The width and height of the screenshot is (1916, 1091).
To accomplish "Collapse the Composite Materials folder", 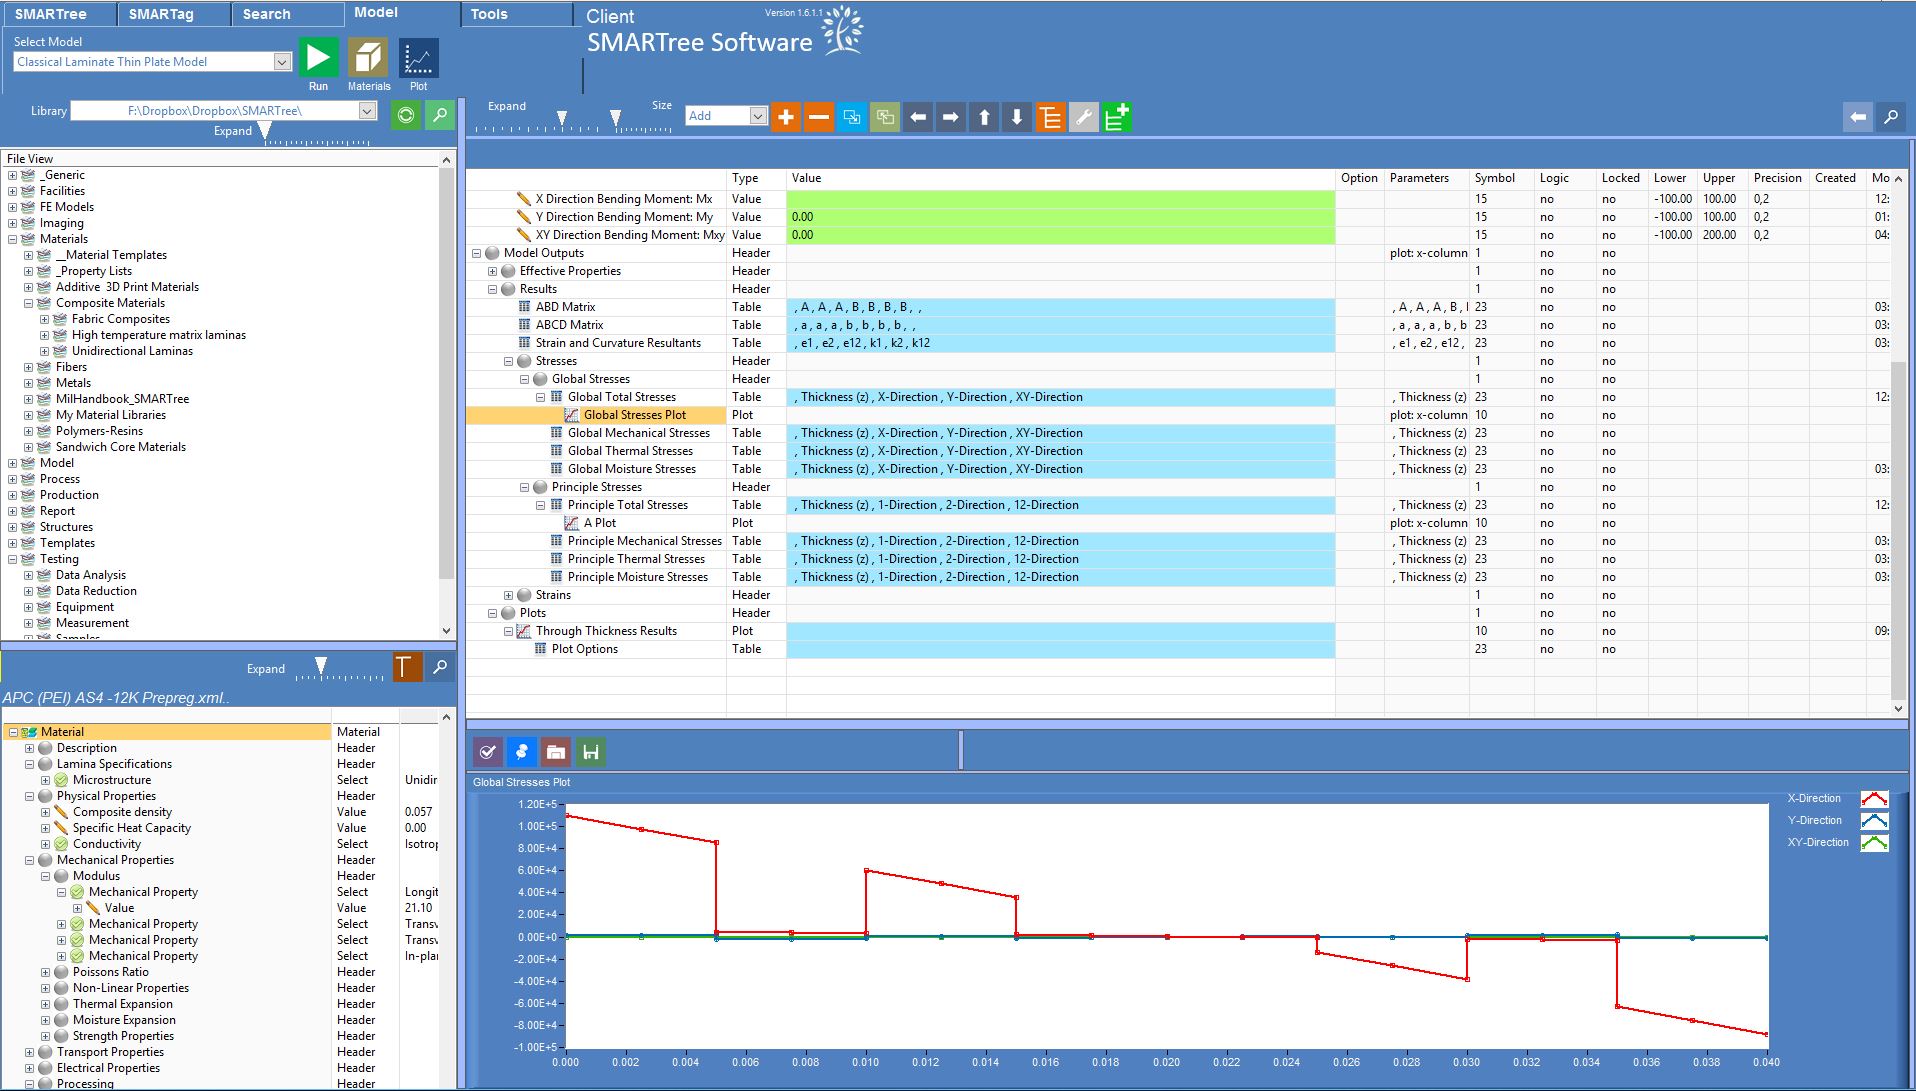I will pos(28,303).
